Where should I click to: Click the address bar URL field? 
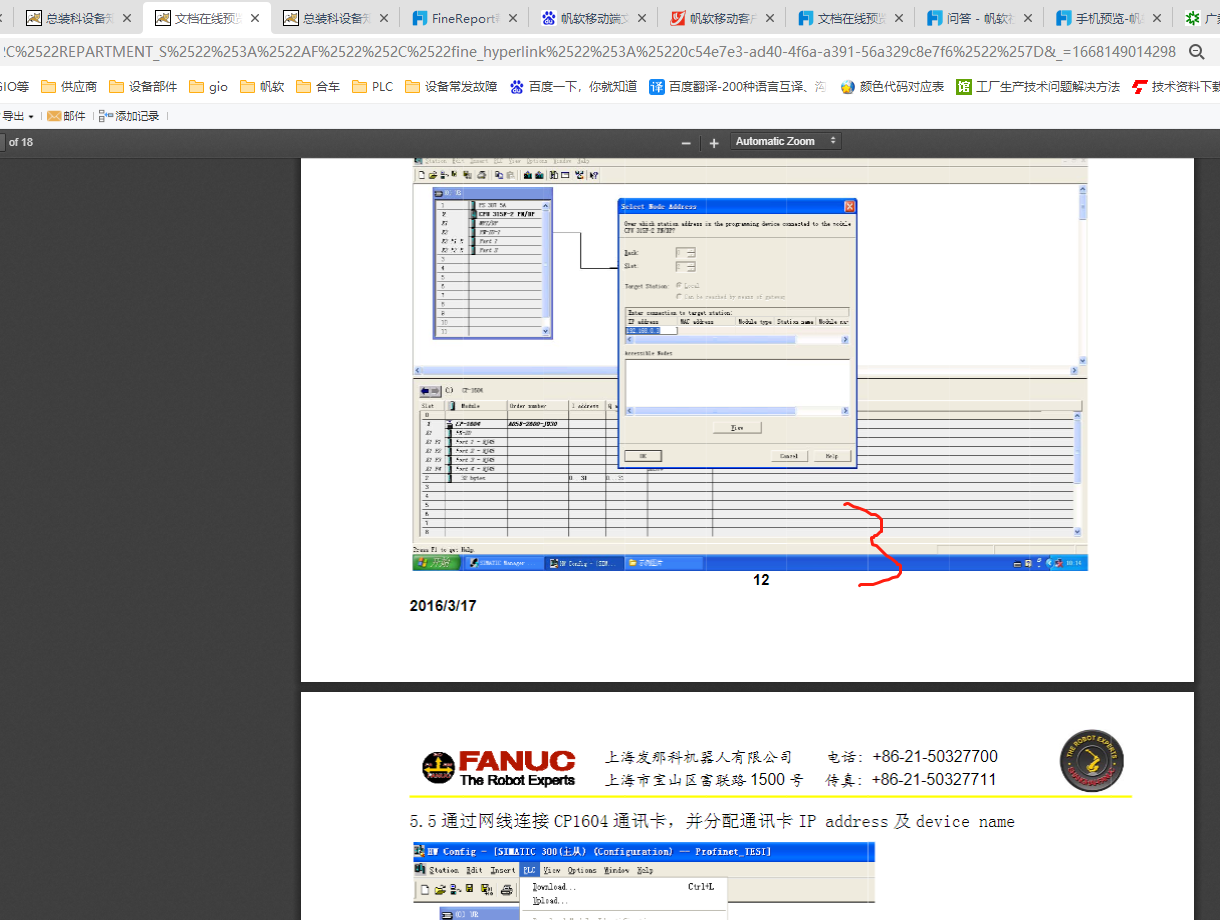click(588, 52)
